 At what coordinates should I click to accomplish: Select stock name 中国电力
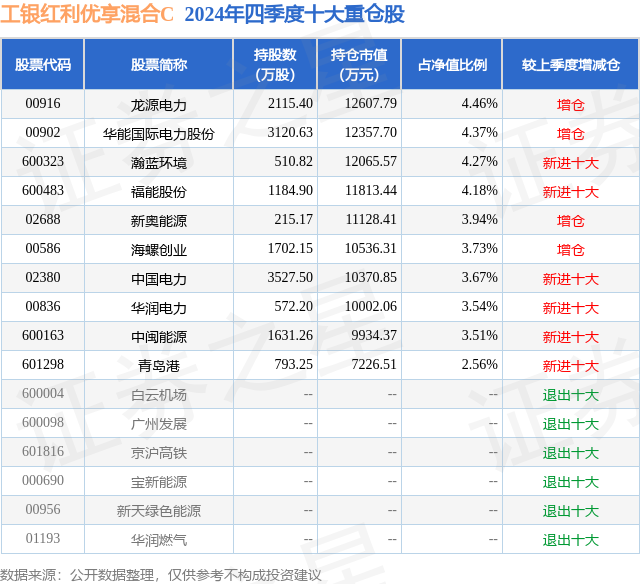tap(159, 279)
